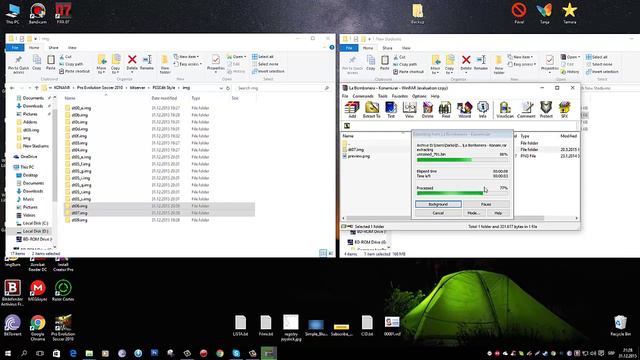
Task: Click the Help button in extraction dialog
Action: [x=498, y=213]
